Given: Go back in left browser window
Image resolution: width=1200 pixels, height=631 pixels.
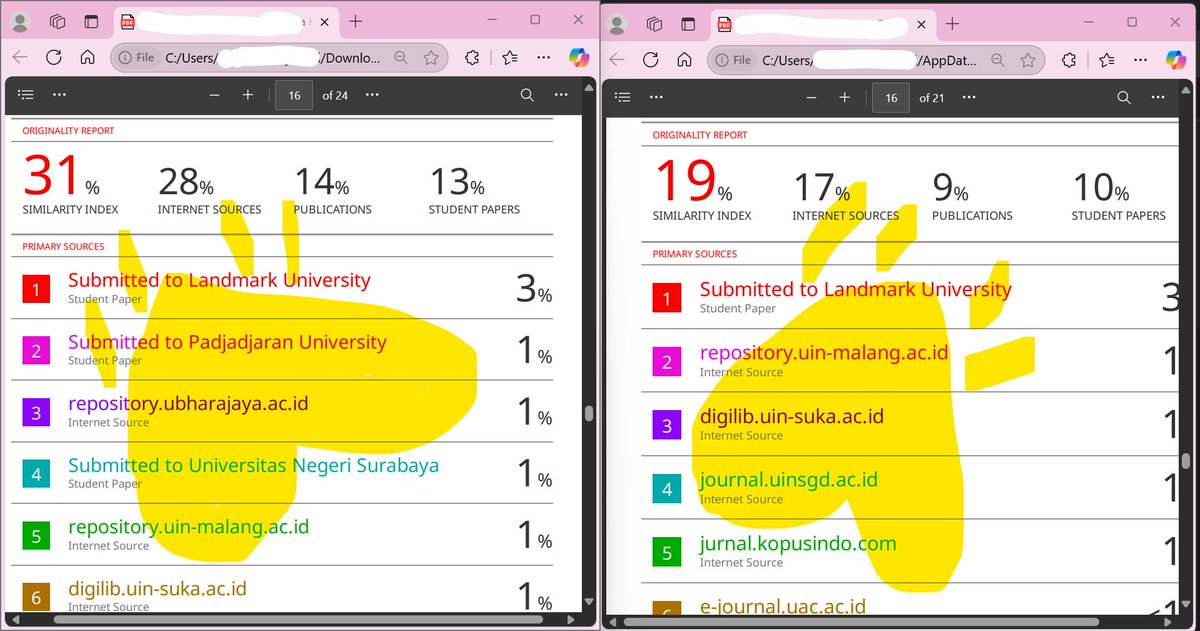Looking at the screenshot, I should [x=20, y=58].
